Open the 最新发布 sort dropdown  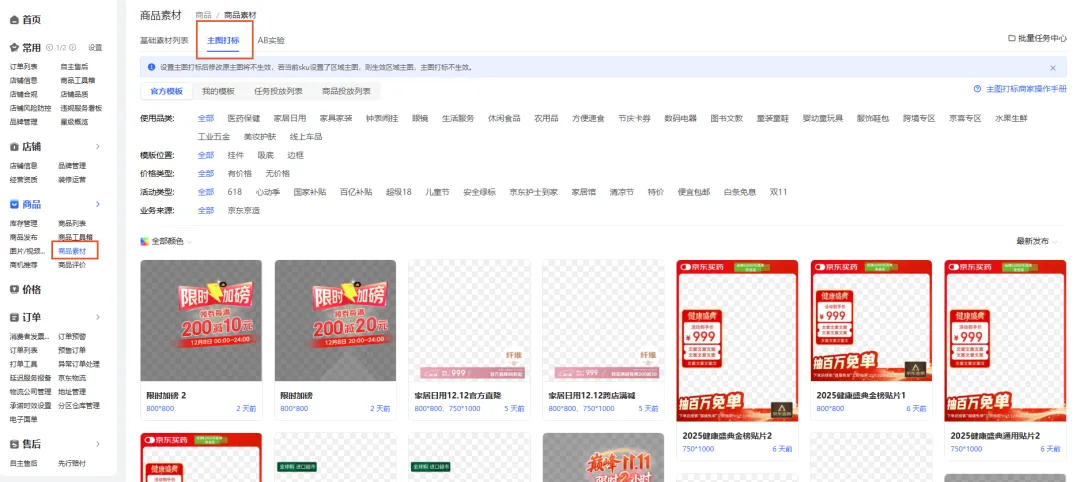tap(1037, 241)
